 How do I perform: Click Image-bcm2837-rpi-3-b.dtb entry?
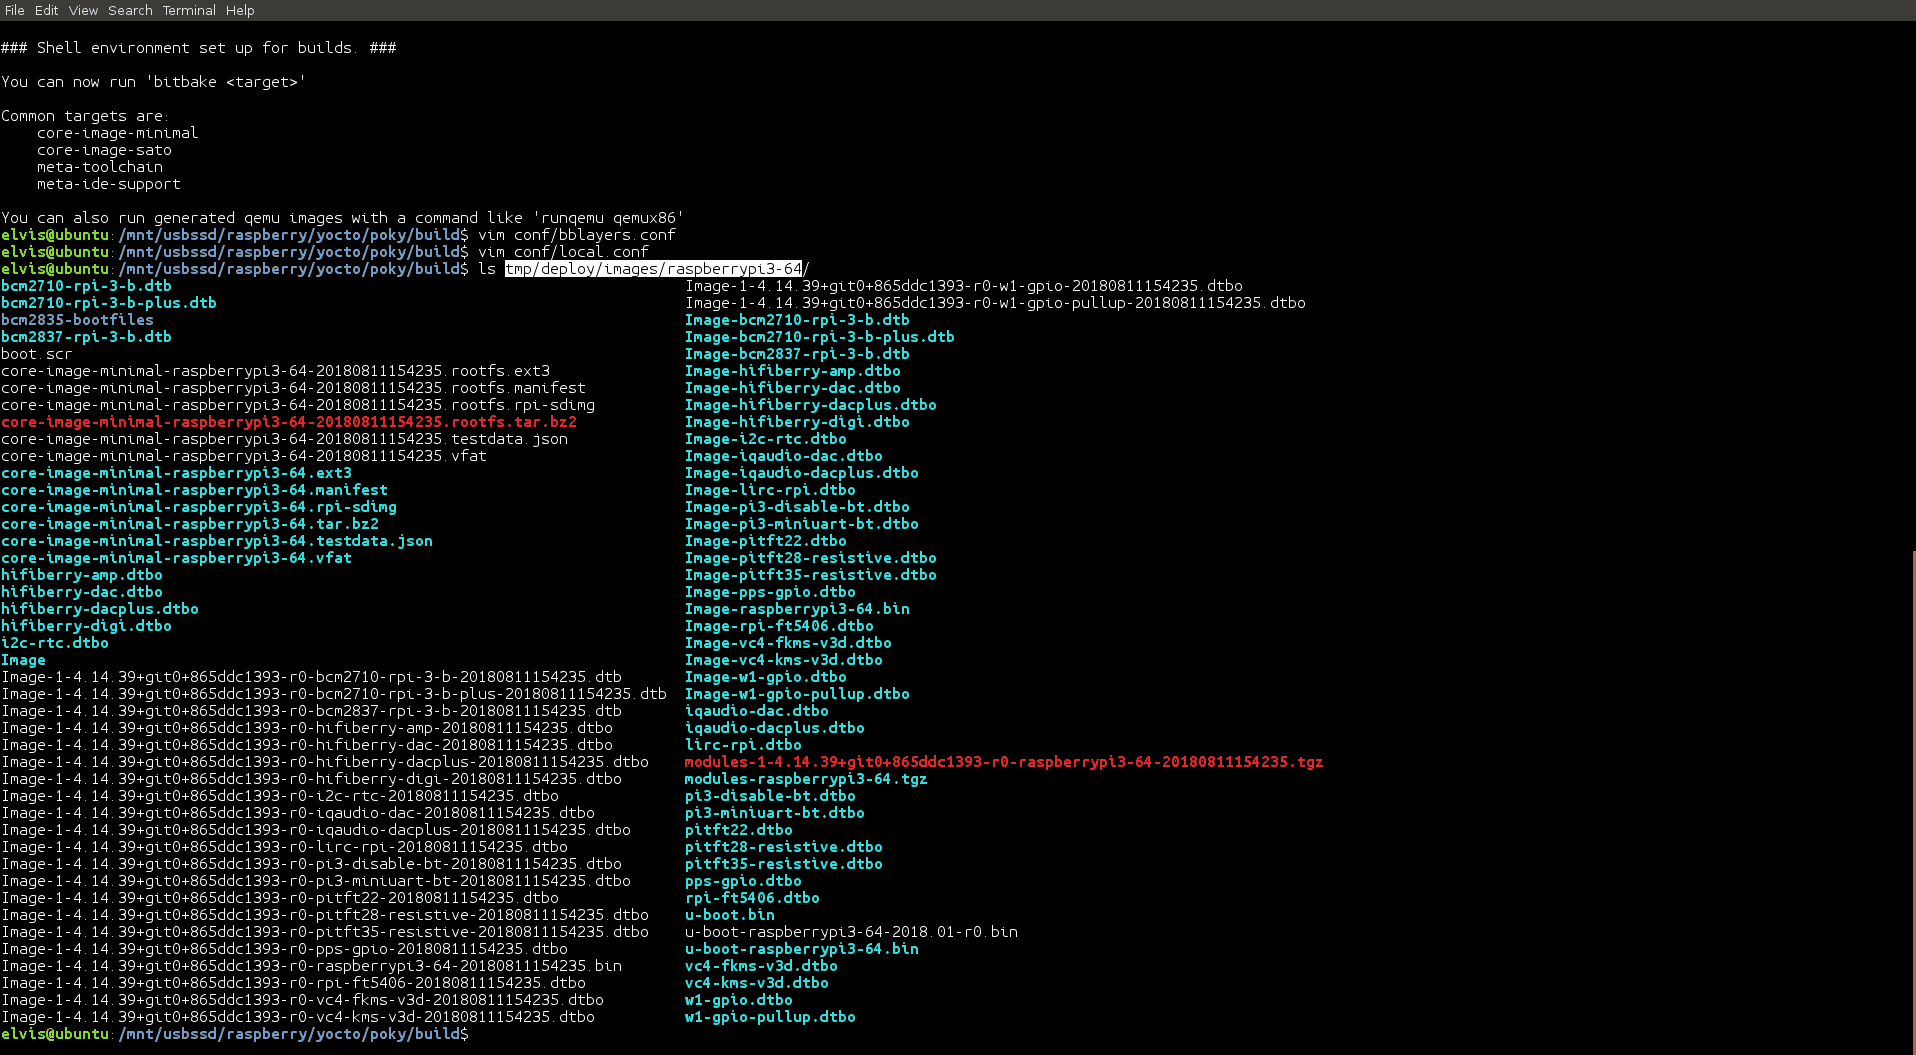797,354
